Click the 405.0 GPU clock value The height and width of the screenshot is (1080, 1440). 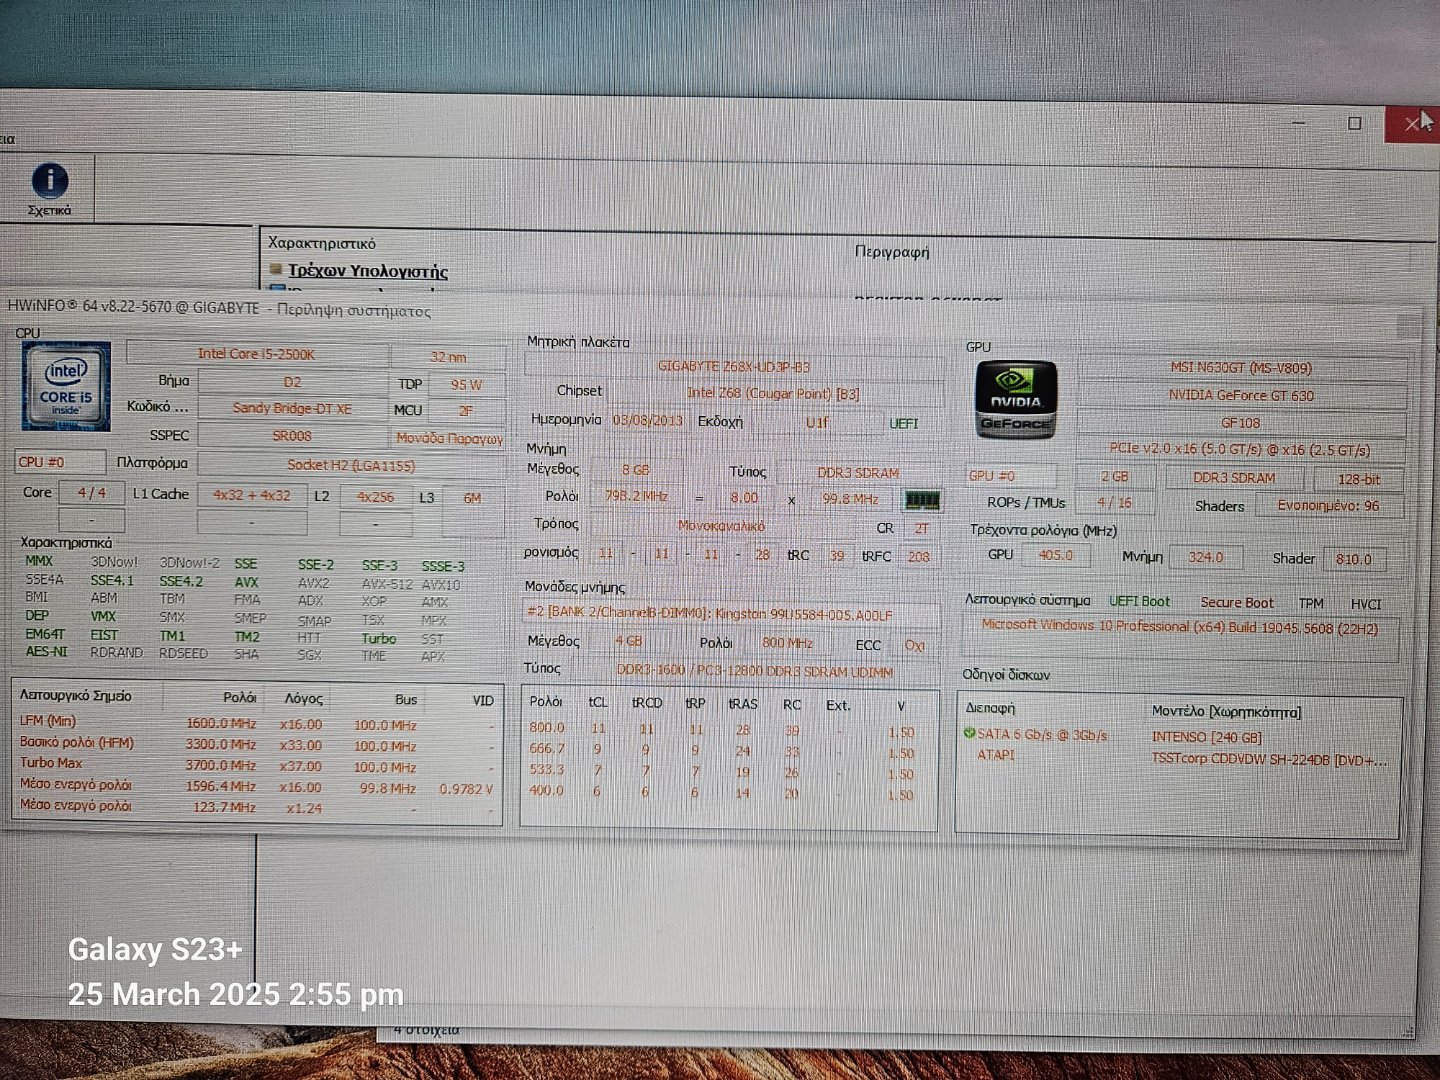coord(1056,555)
